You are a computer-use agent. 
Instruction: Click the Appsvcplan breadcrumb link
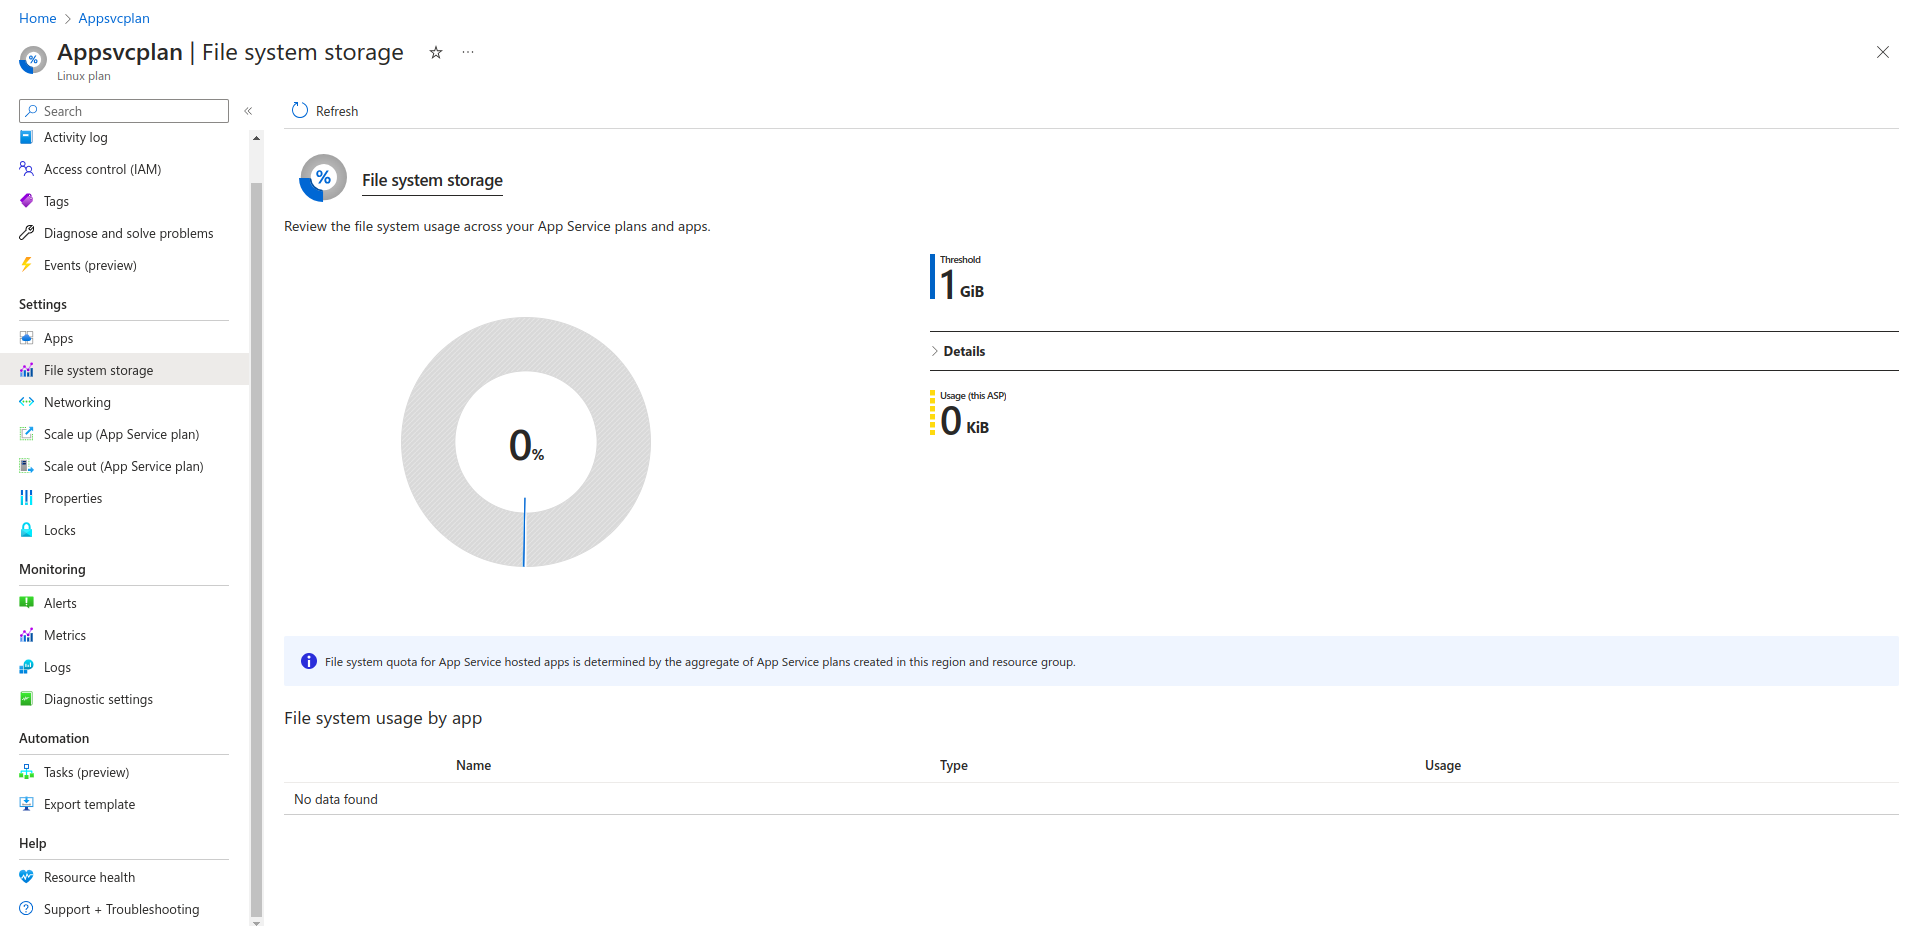tap(114, 18)
